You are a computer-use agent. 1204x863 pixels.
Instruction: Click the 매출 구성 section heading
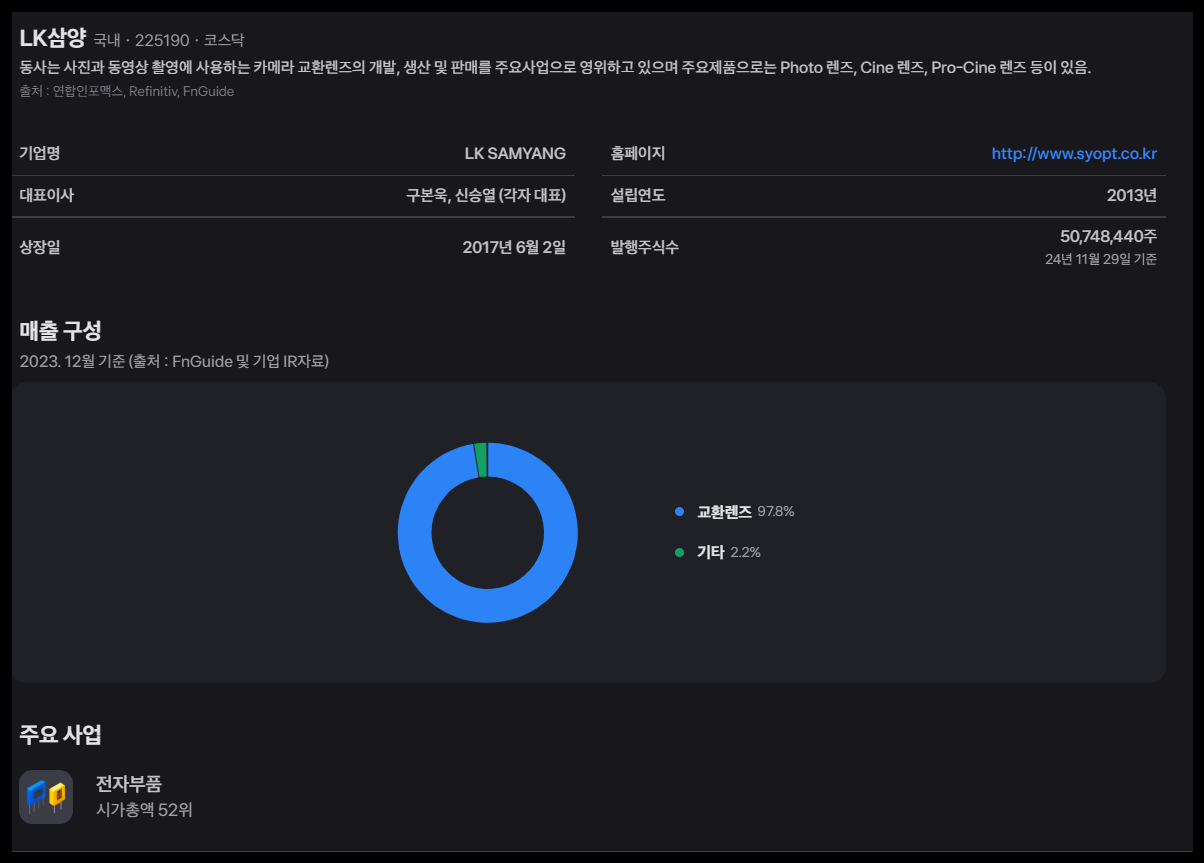point(60,330)
